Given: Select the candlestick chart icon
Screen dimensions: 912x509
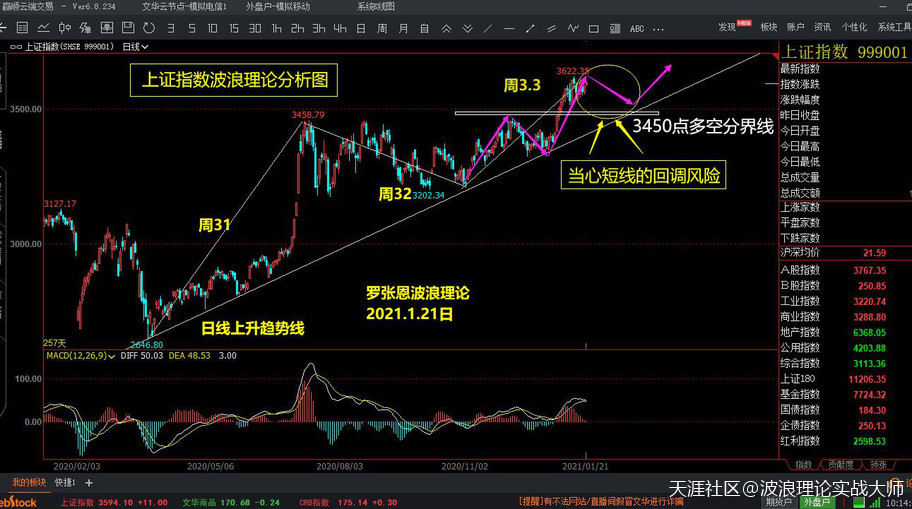Looking at the screenshot, I should coord(65,27).
